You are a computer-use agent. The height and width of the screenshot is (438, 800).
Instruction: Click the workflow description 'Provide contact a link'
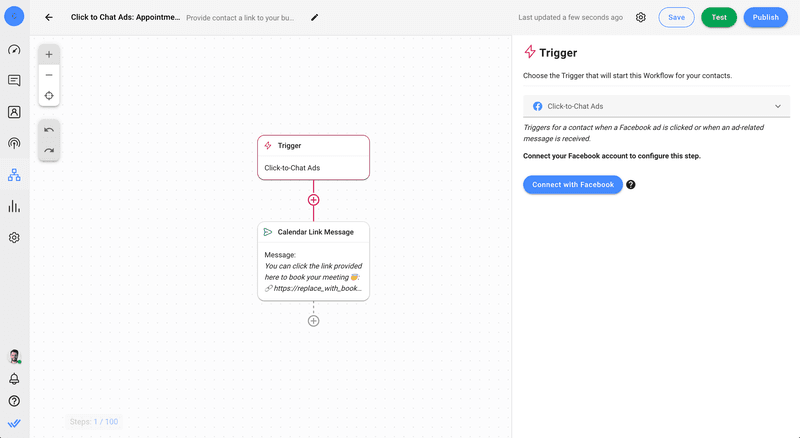tap(240, 18)
